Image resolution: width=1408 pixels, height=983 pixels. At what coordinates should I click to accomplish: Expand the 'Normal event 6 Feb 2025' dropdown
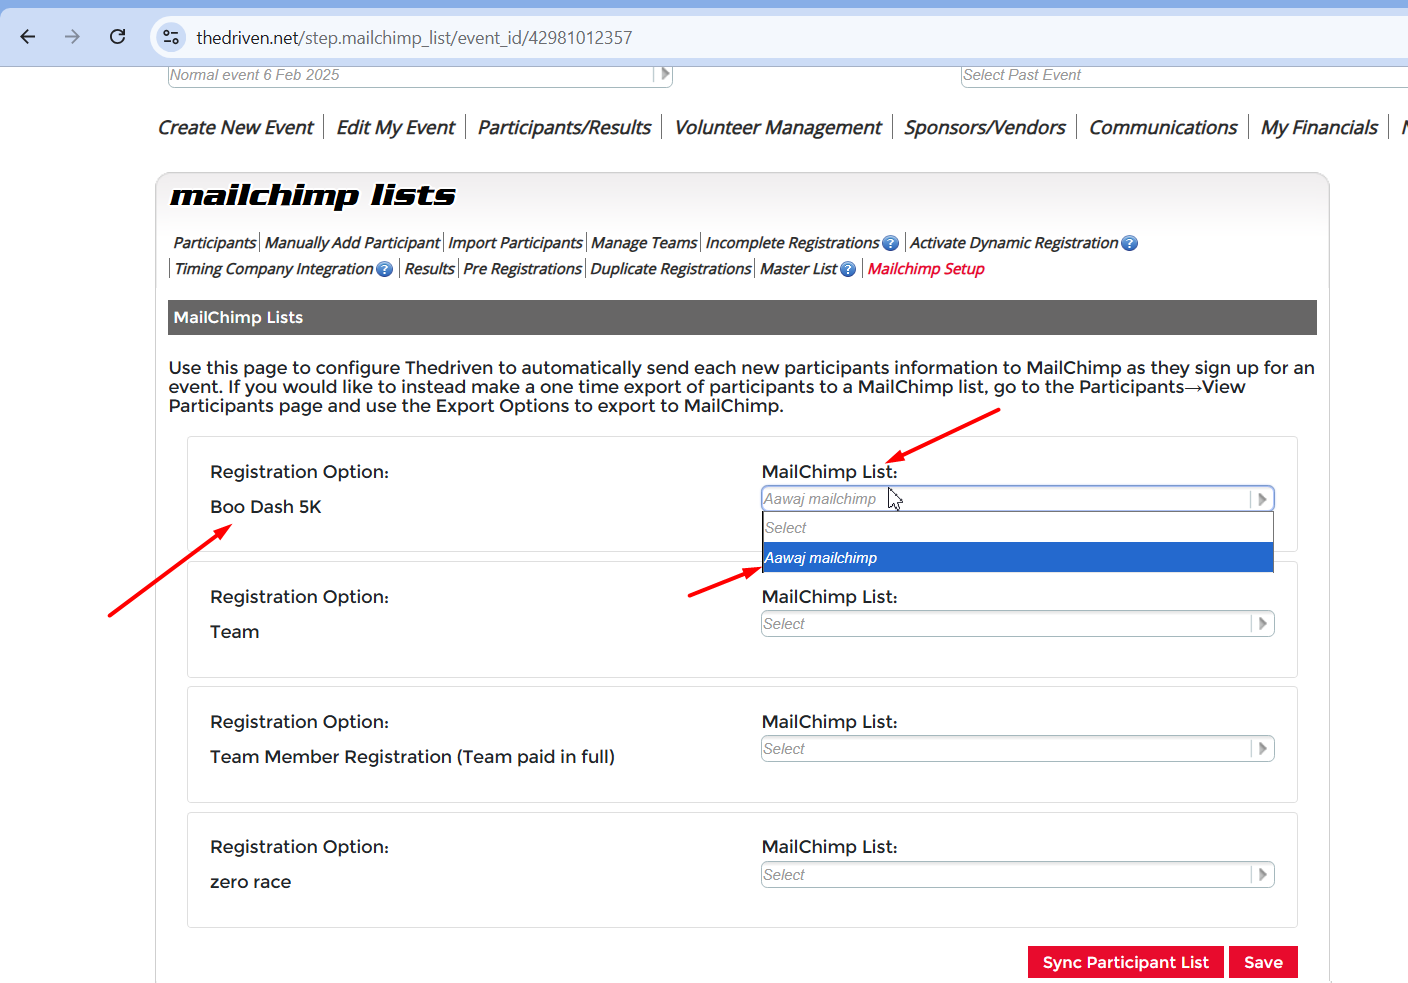(x=420, y=75)
